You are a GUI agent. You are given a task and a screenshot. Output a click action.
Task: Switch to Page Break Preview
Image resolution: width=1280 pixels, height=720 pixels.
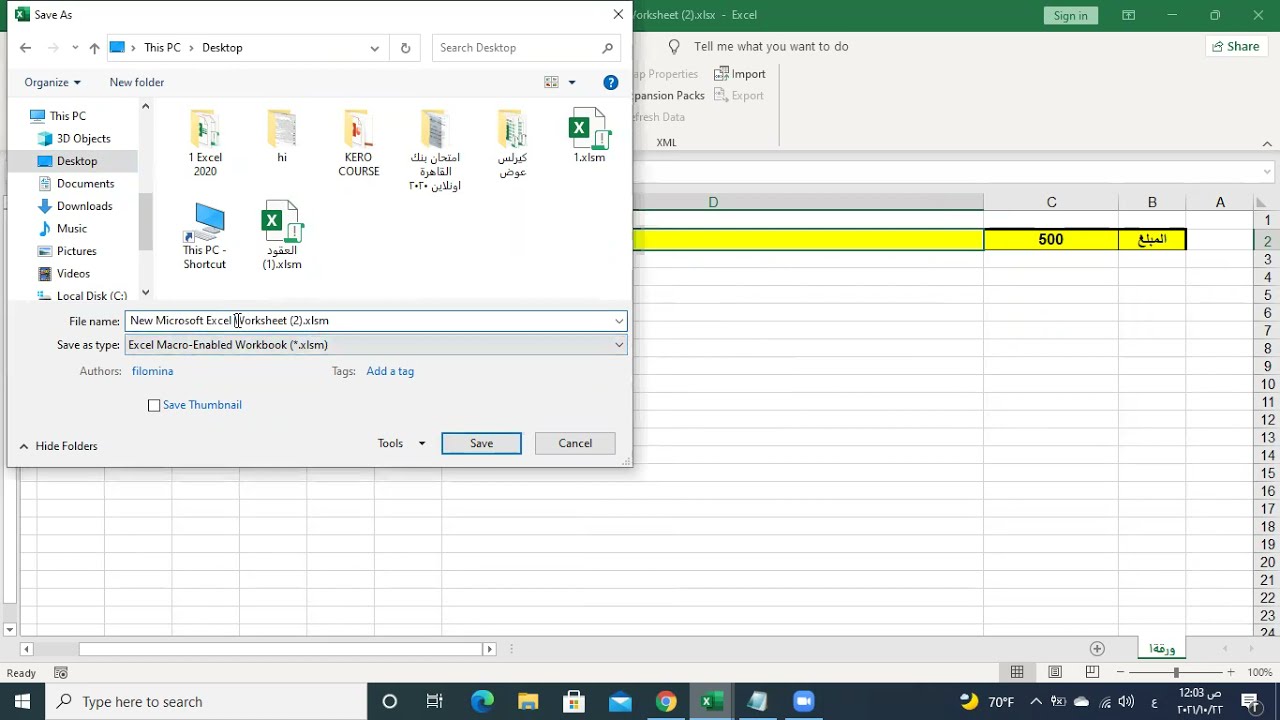(1092, 672)
